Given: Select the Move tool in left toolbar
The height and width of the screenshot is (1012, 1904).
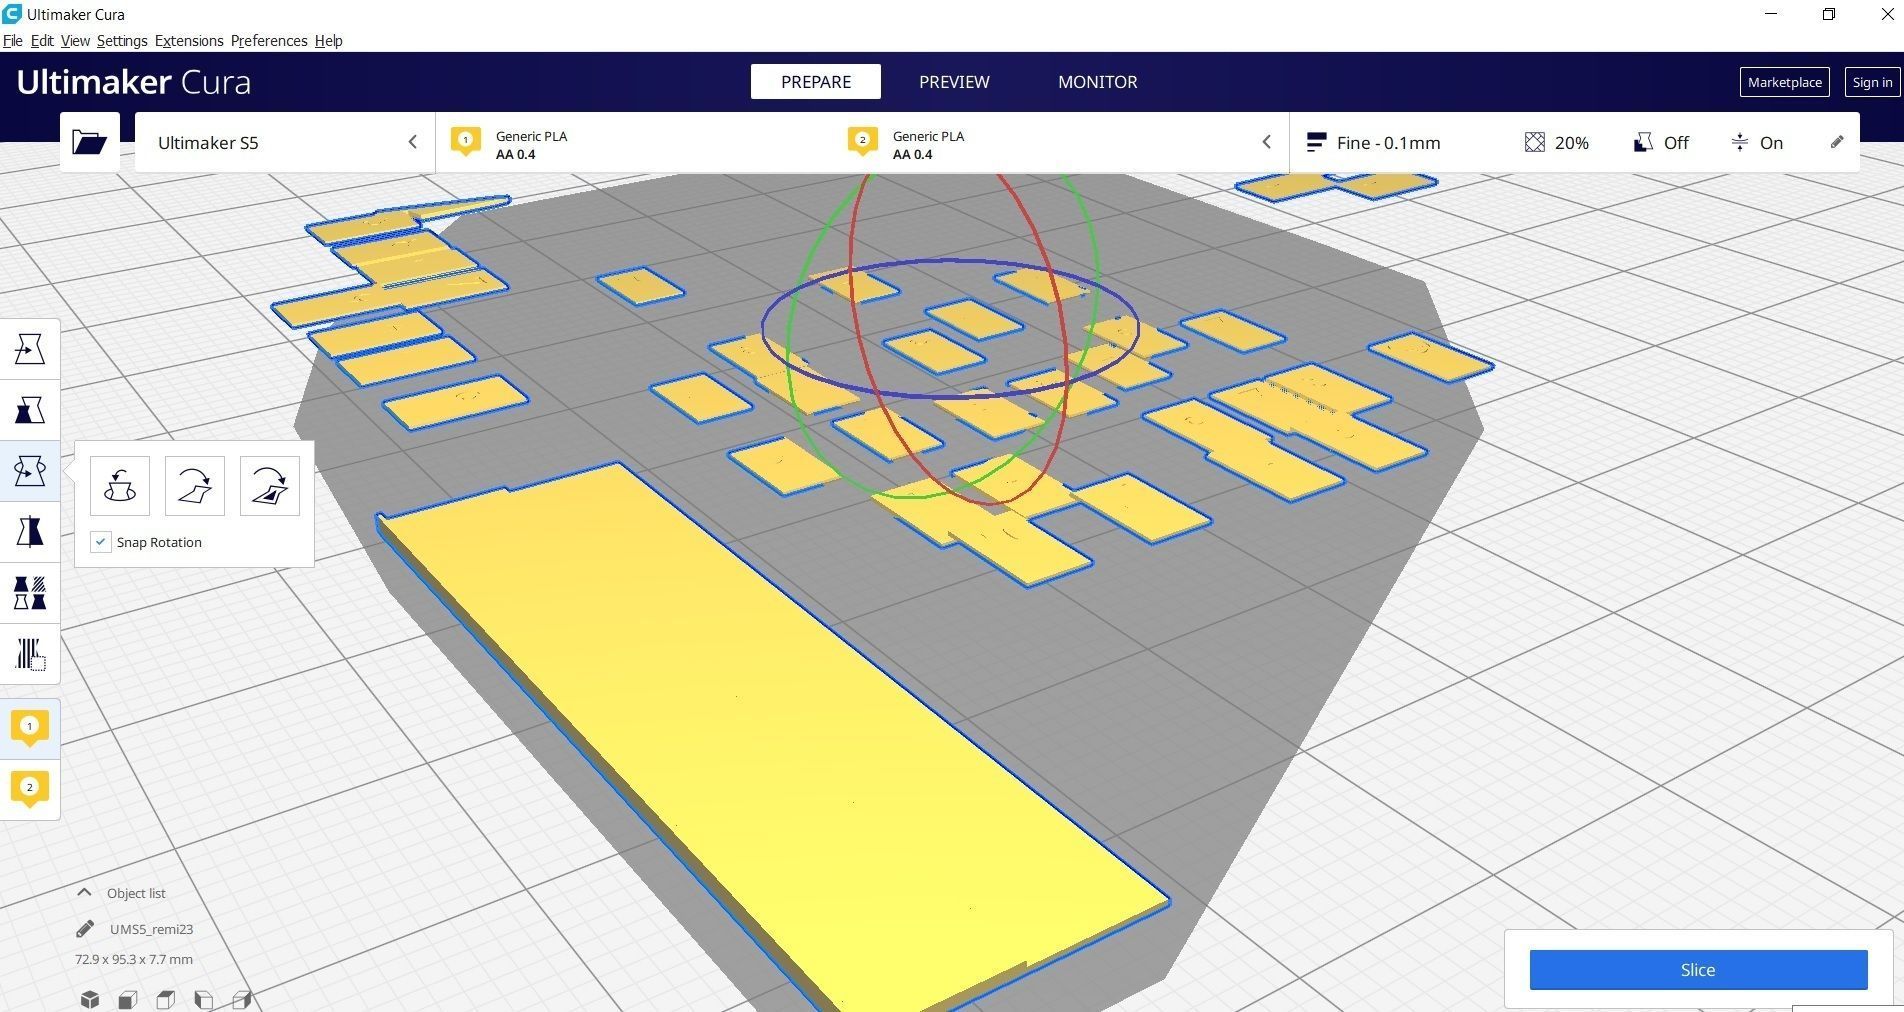Looking at the screenshot, I should (30, 349).
